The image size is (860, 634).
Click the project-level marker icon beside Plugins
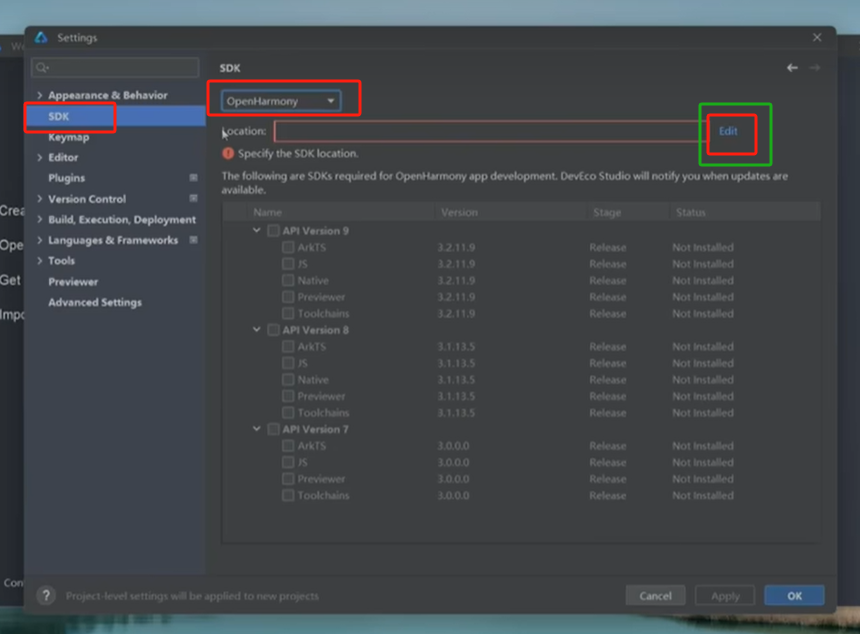pyautogui.click(x=194, y=178)
